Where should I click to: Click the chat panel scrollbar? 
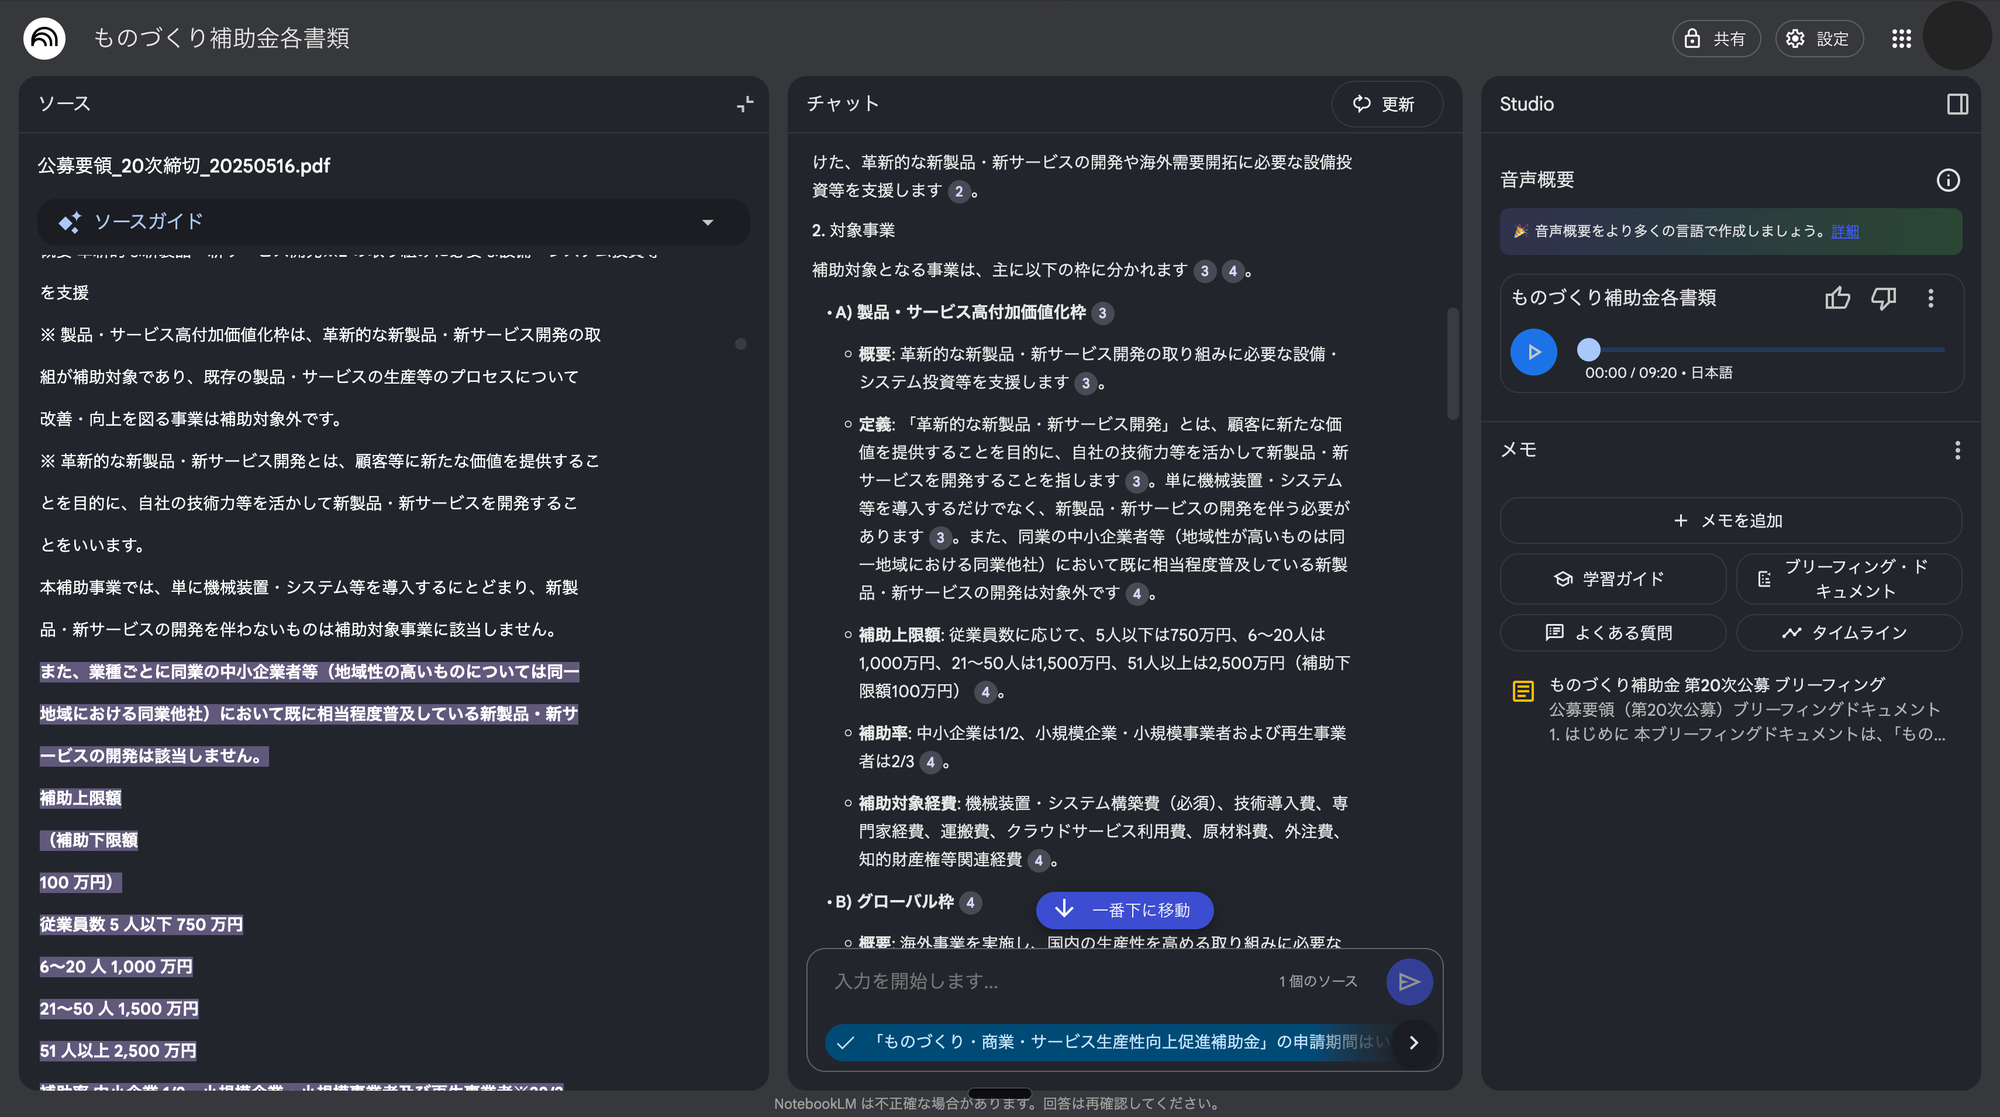pos(1452,364)
